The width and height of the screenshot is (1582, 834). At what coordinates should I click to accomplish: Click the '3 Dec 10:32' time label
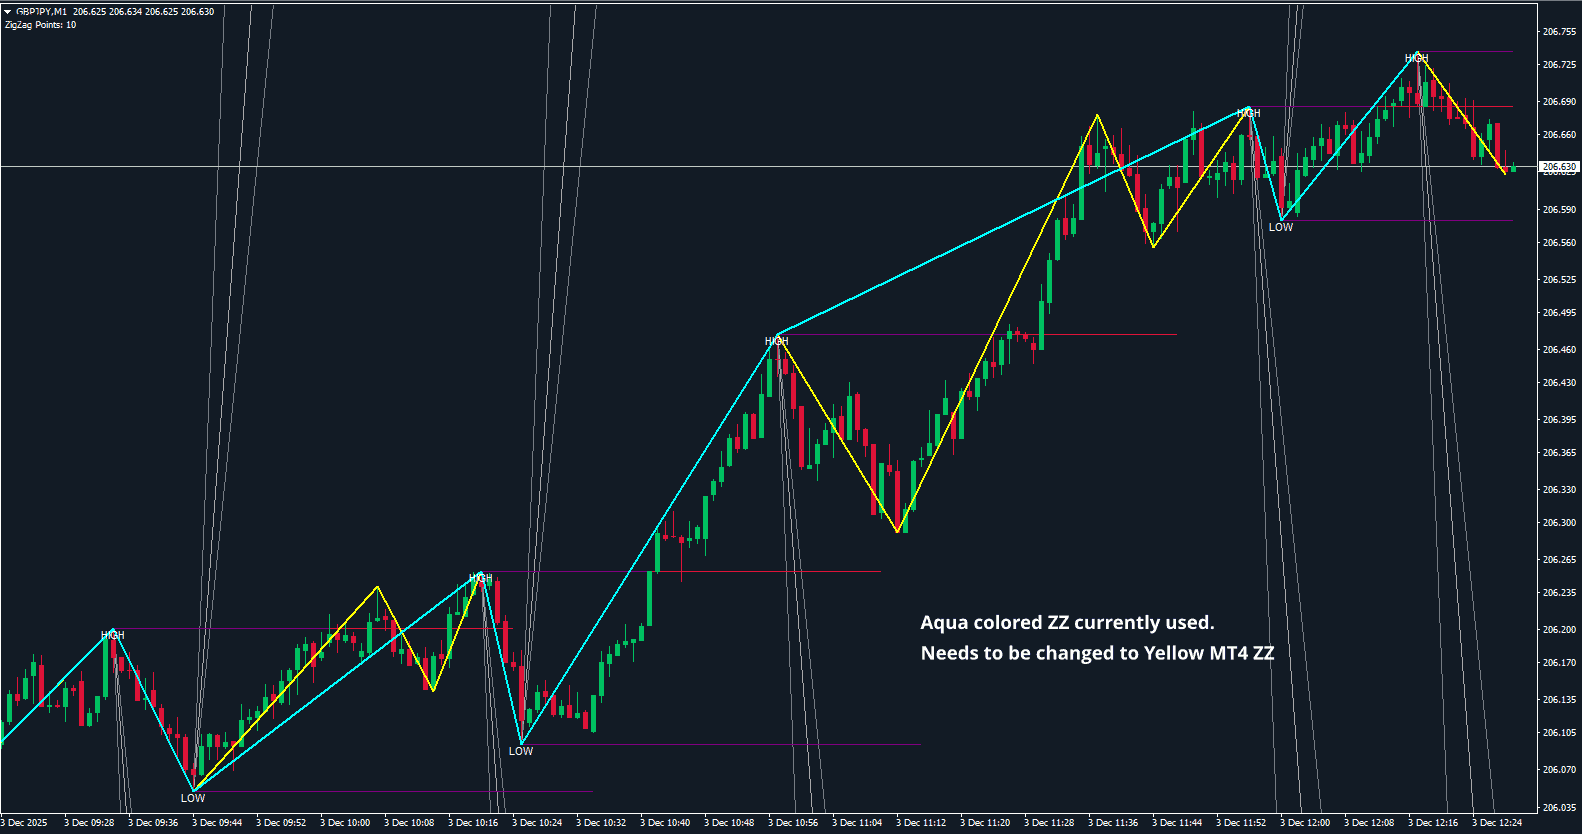tap(601, 823)
